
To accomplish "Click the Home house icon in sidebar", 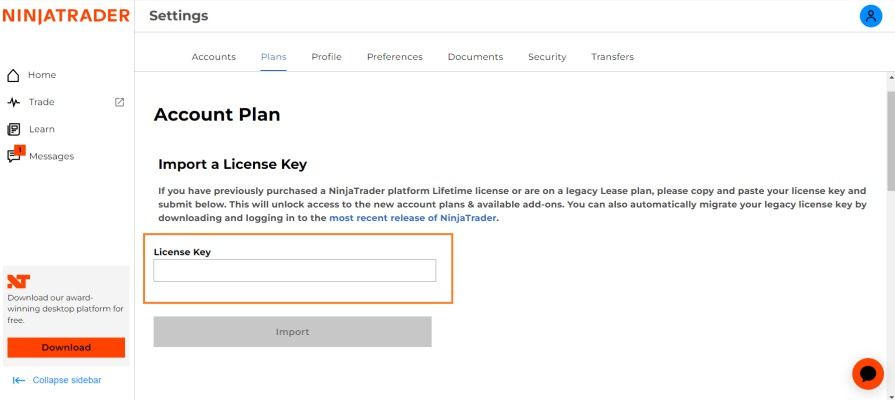I will (13, 75).
